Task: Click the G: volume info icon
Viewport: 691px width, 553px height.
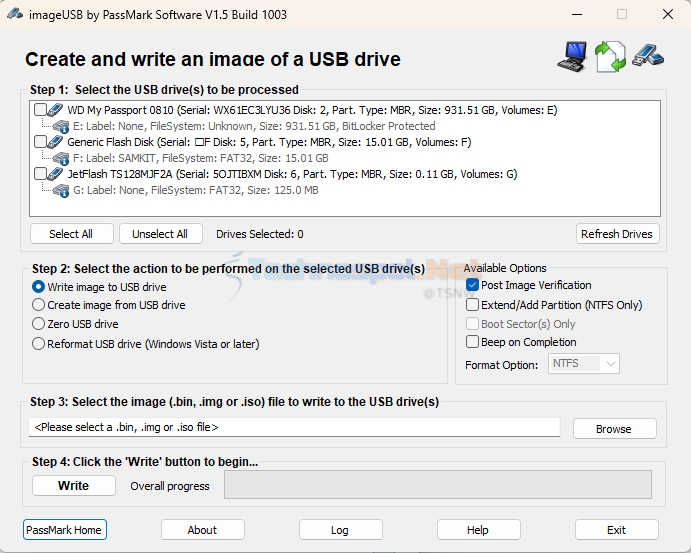Action: click(61, 190)
